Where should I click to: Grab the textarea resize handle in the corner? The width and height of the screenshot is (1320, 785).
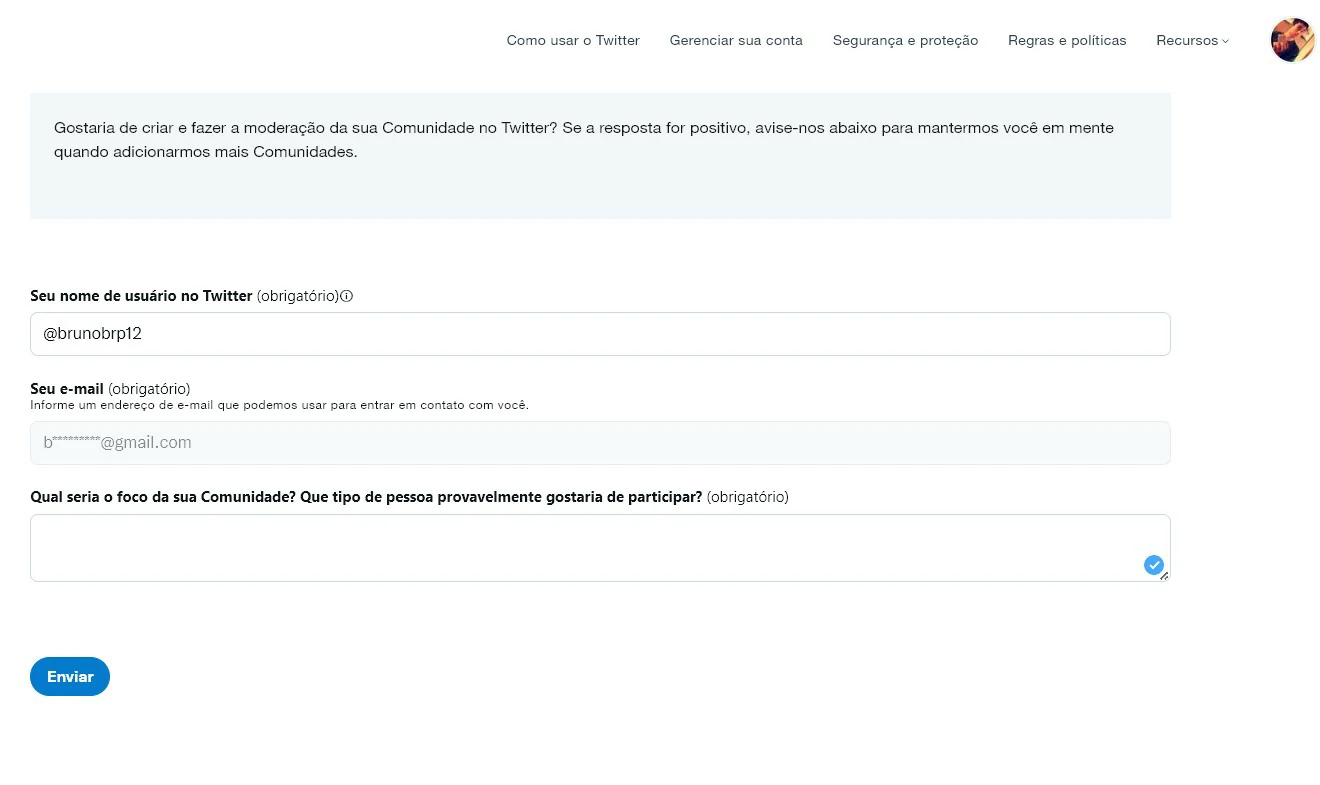[x=1164, y=576]
